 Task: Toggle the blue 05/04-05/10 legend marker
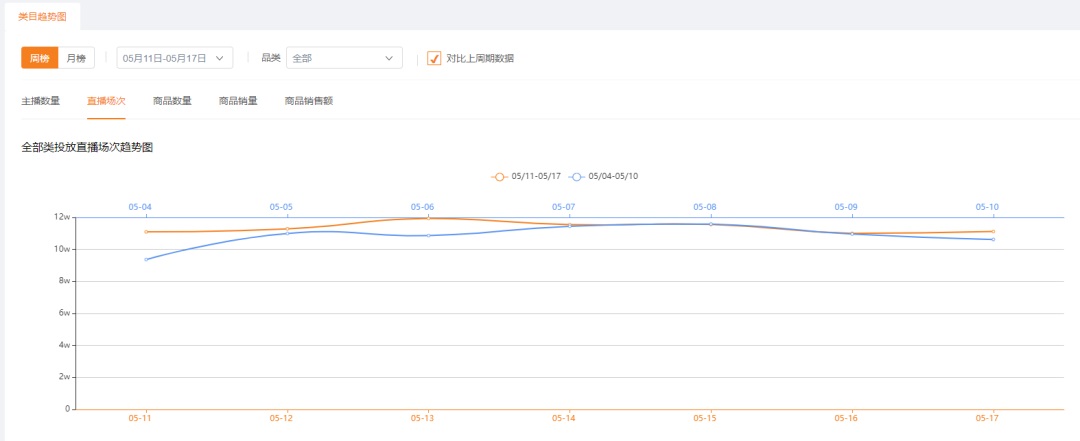tap(577, 176)
